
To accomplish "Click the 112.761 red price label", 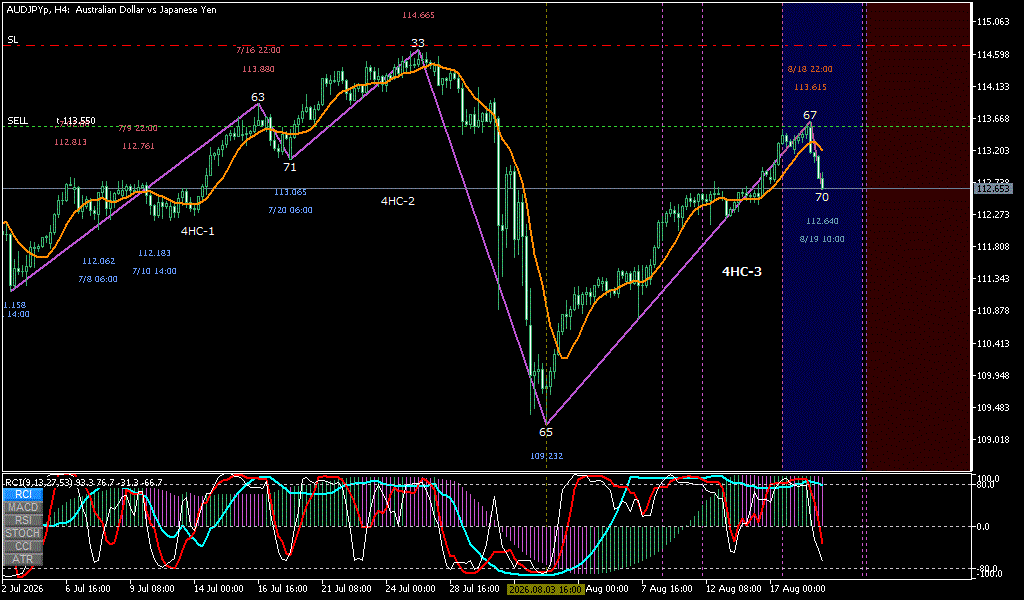I will pos(138,146).
